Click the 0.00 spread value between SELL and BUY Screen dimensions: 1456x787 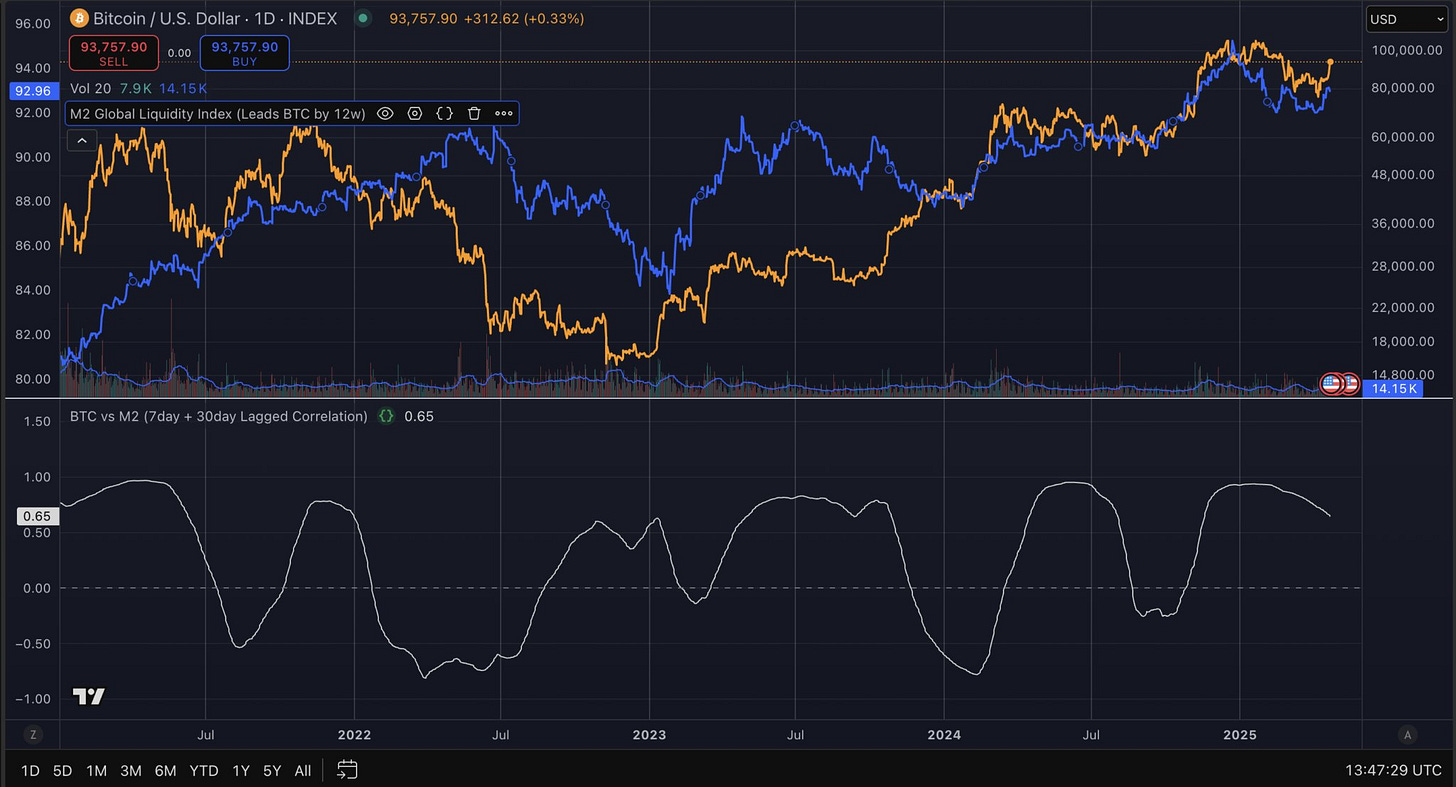[x=179, y=53]
